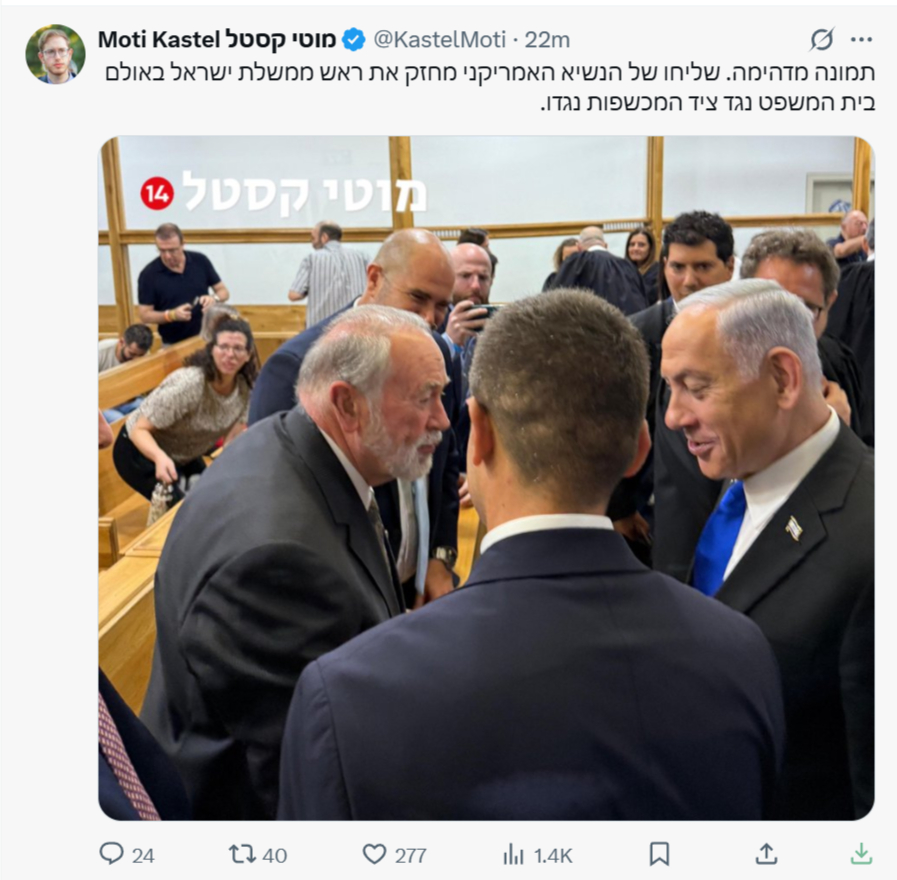Screen dimensions: 897x880
Task: Open the courtroom photo in full view
Action: pos(486,478)
